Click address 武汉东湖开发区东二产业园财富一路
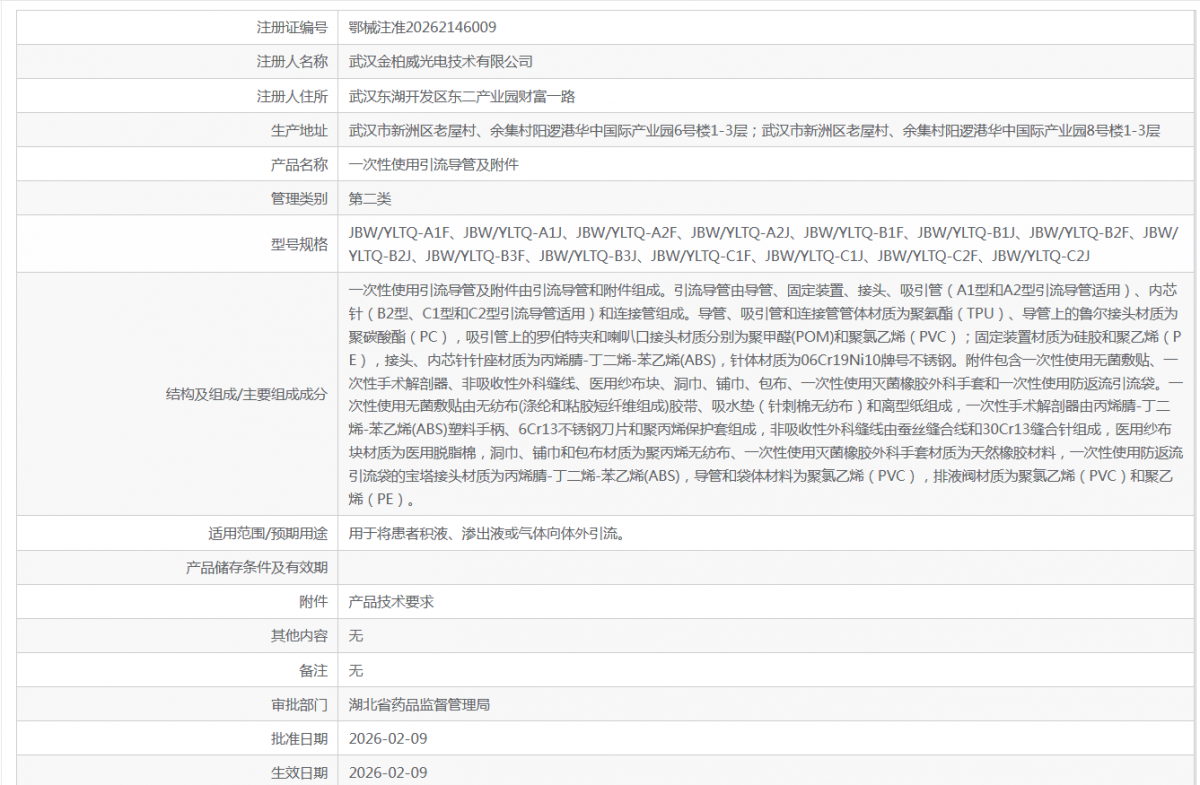 coord(462,96)
